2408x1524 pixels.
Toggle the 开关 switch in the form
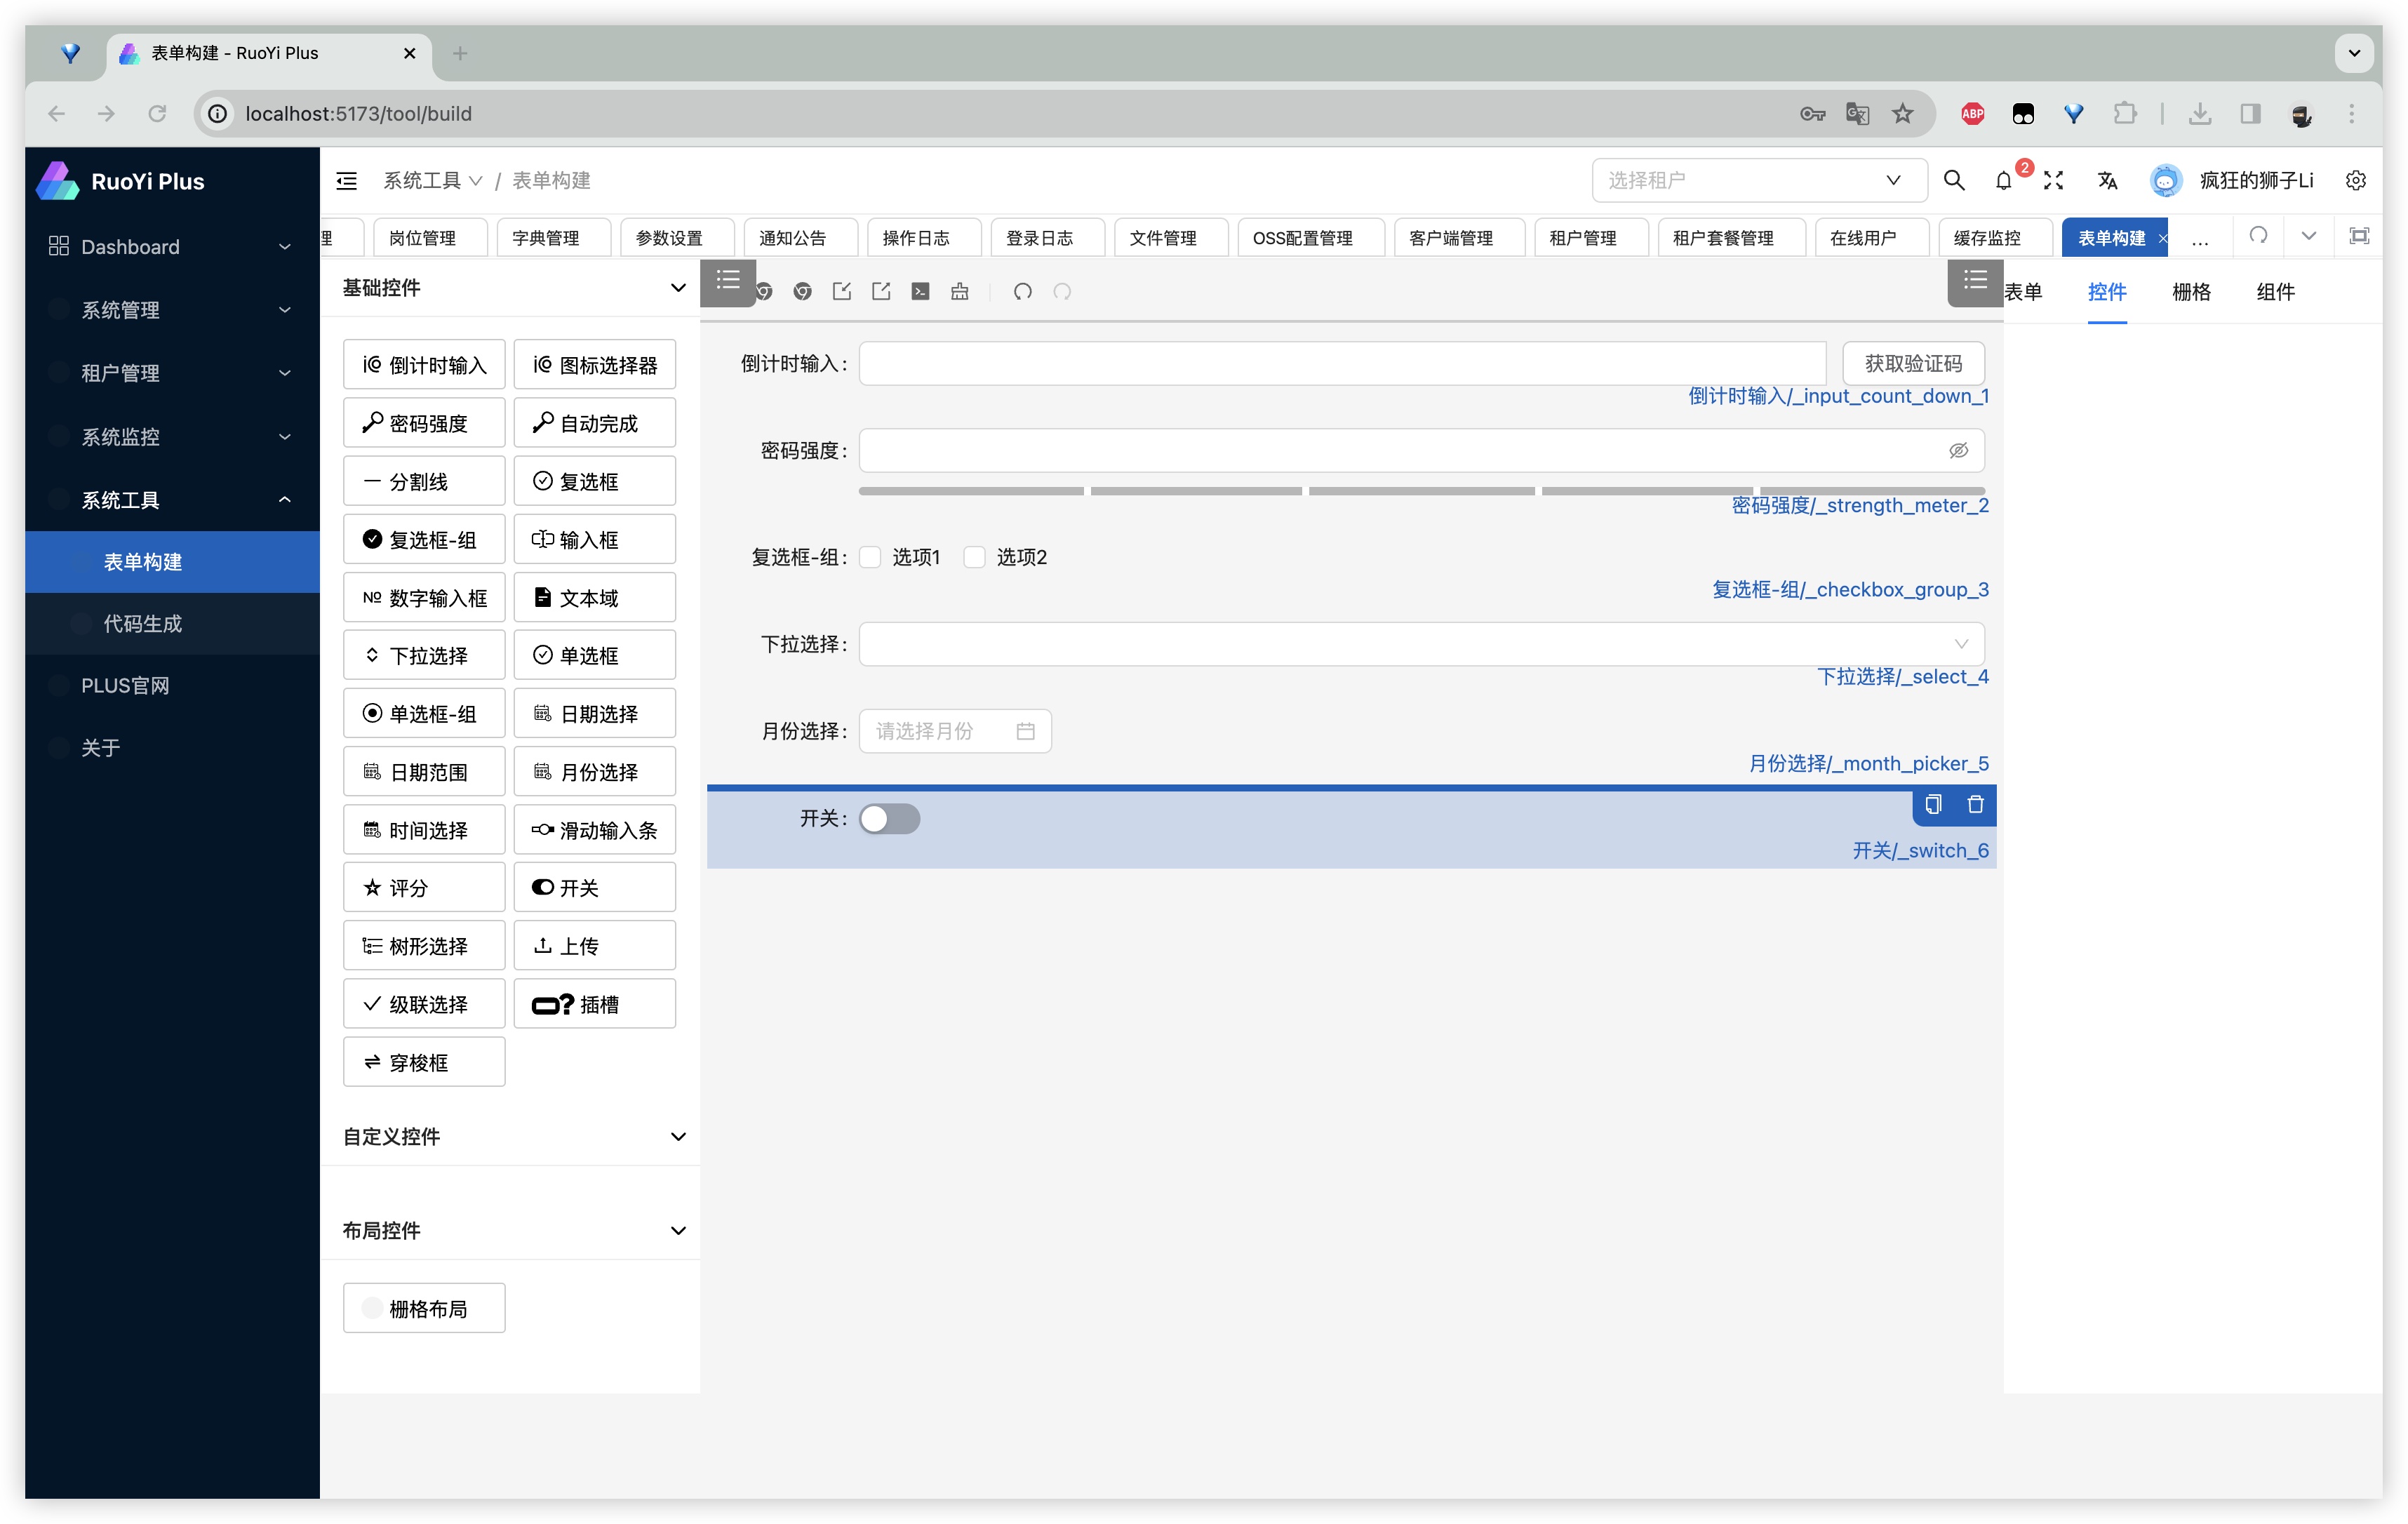889,819
